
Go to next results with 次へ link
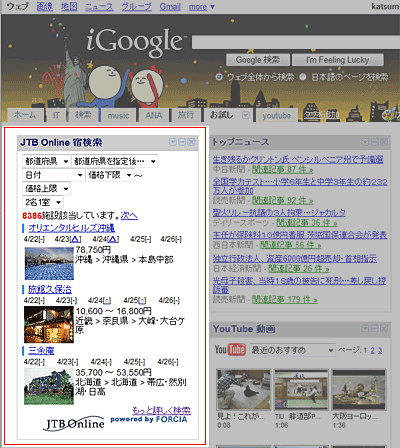(x=129, y=216)
